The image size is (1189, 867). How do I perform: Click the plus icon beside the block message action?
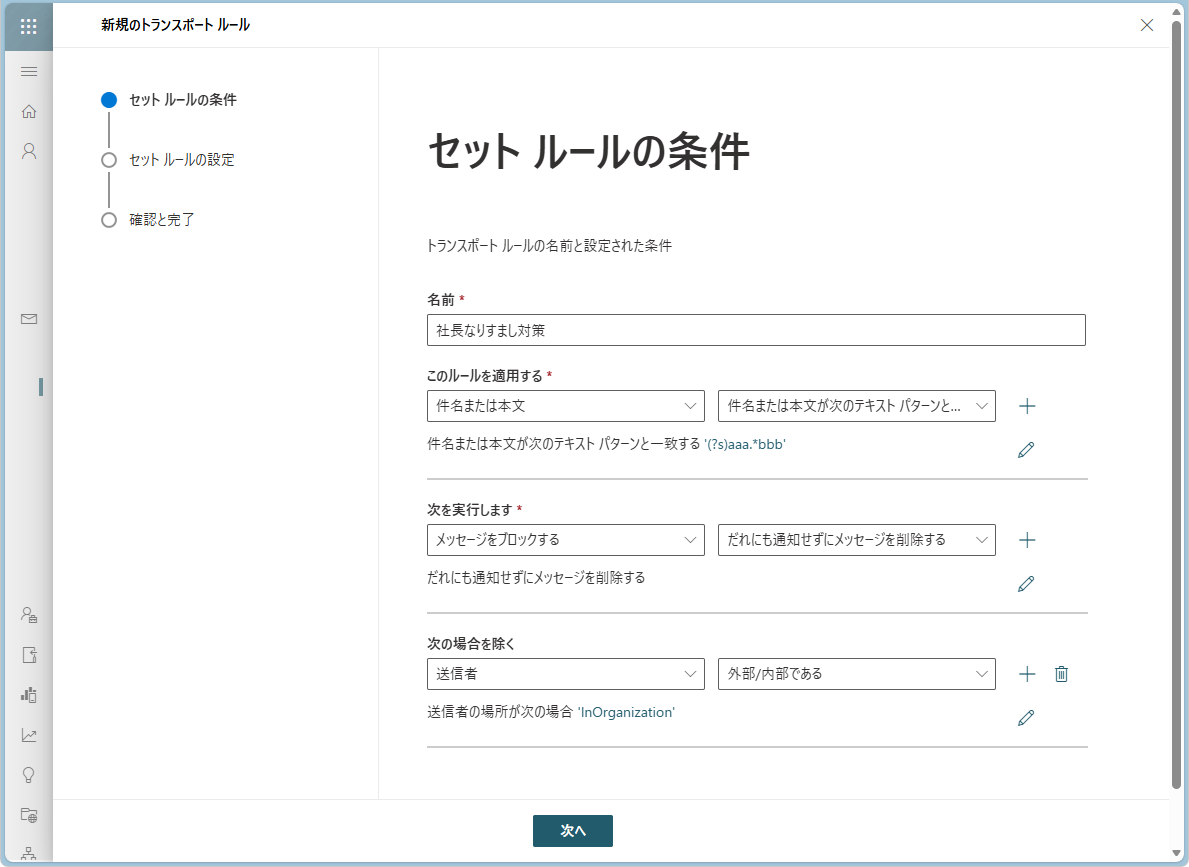pyautogui.click(x=1026, y=540)
